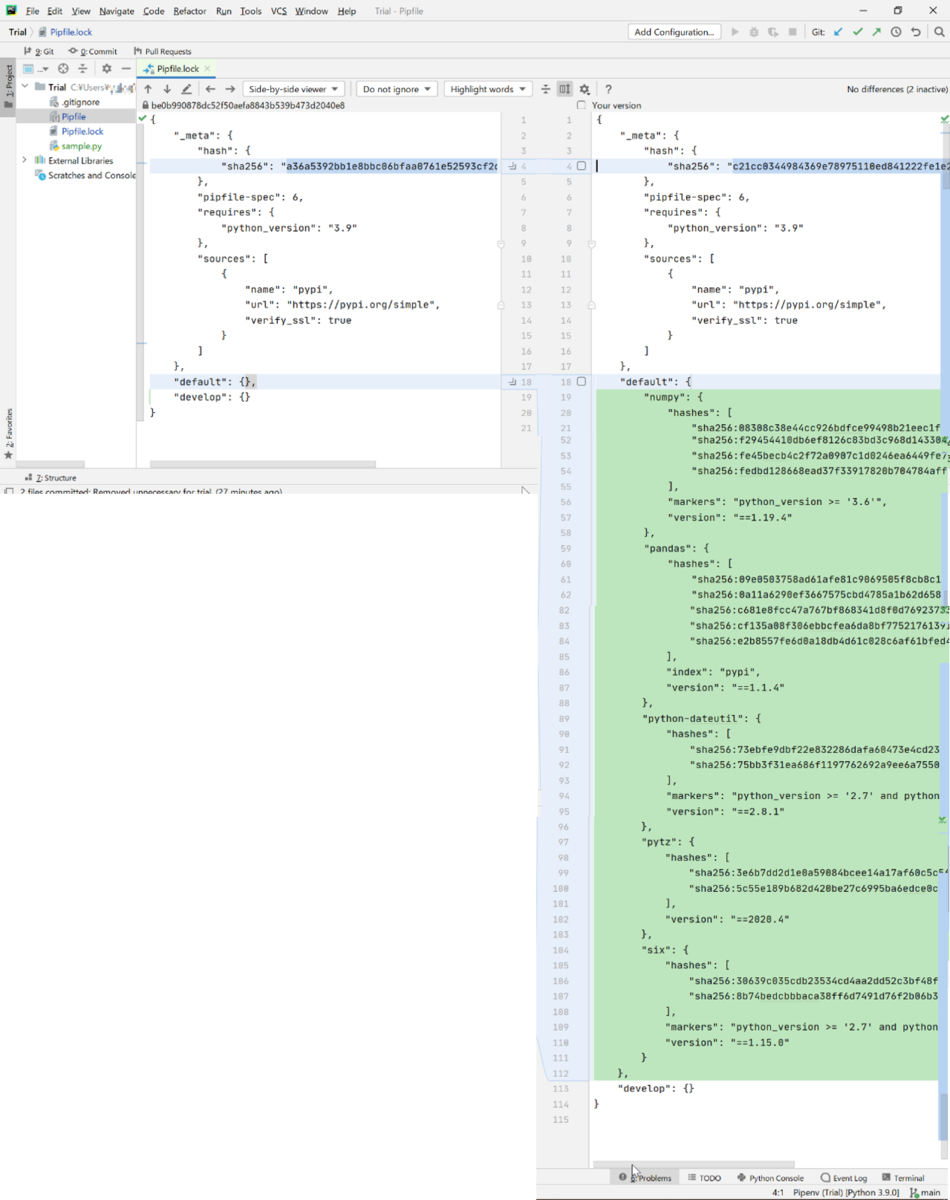The height and width of the screenshot is (1200, 950).
Task: Open Highlight words dropdown
Action: point(488,89)
